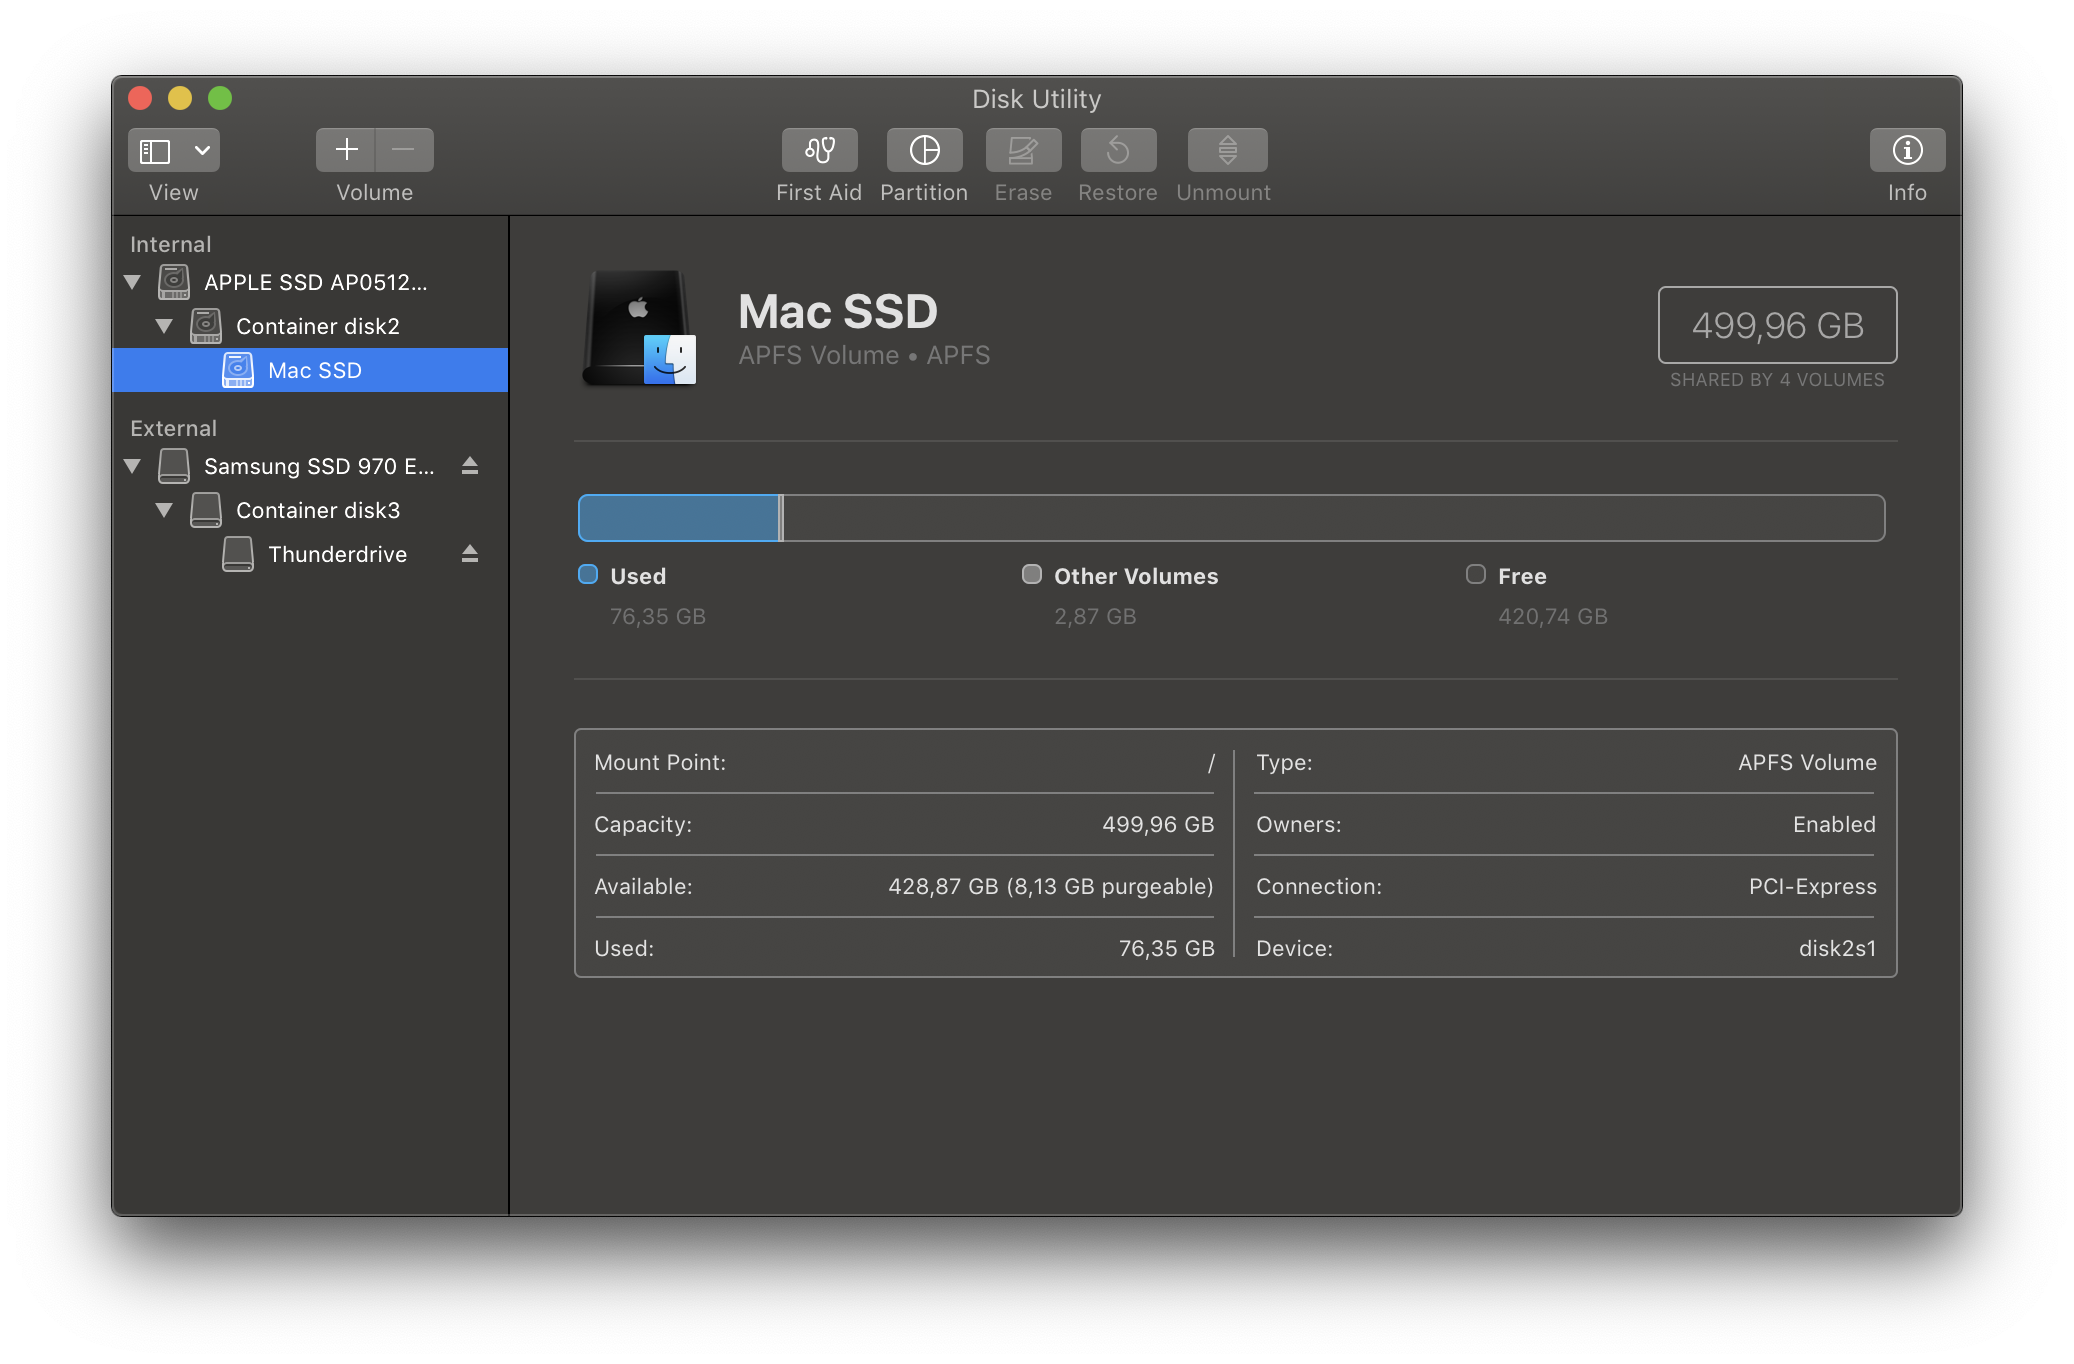Click the Container disk2 icon
Viewport: 2074px width, 1364px height.
206,326
